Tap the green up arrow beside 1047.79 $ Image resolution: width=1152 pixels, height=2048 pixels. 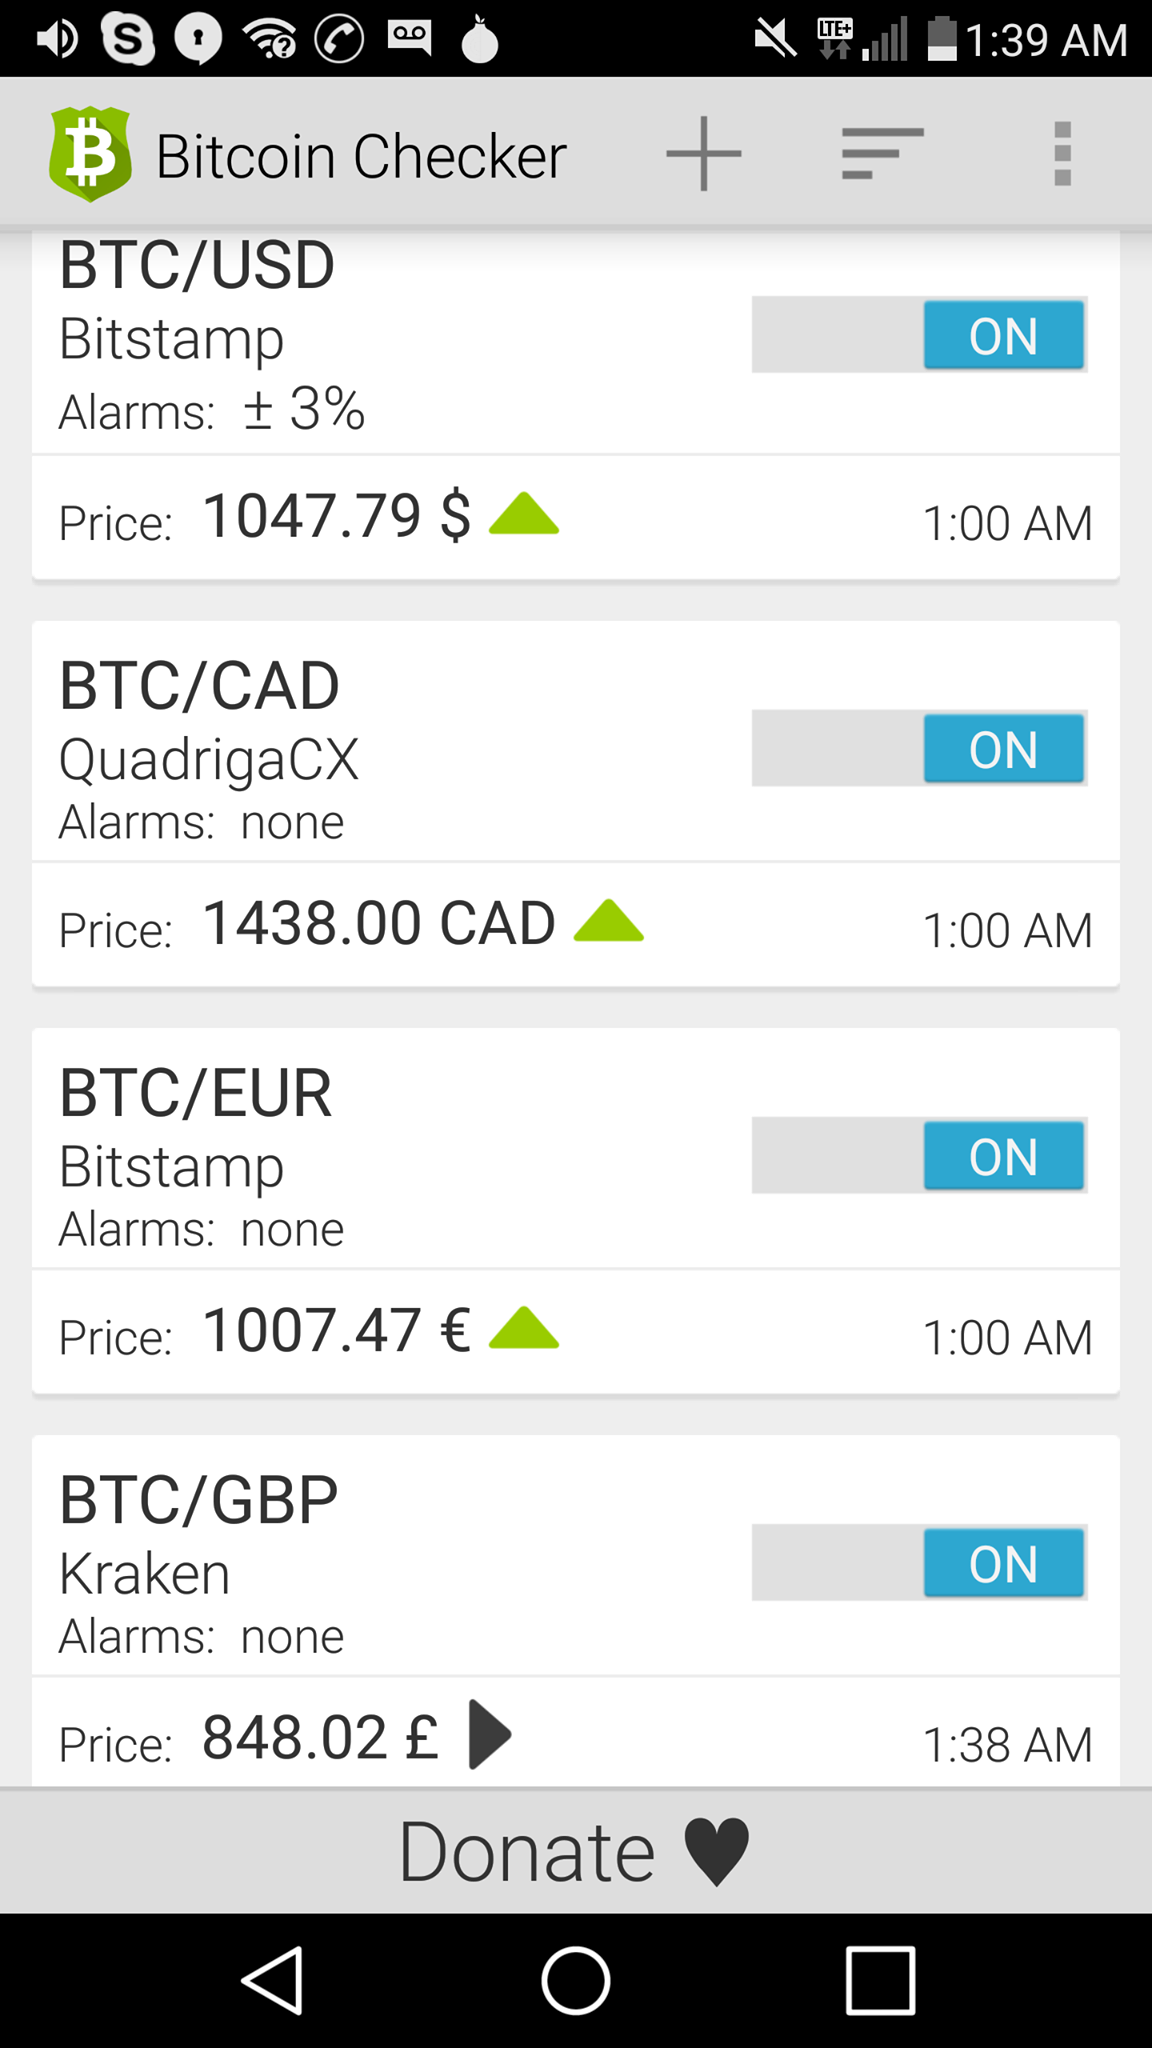click(524, 514)
